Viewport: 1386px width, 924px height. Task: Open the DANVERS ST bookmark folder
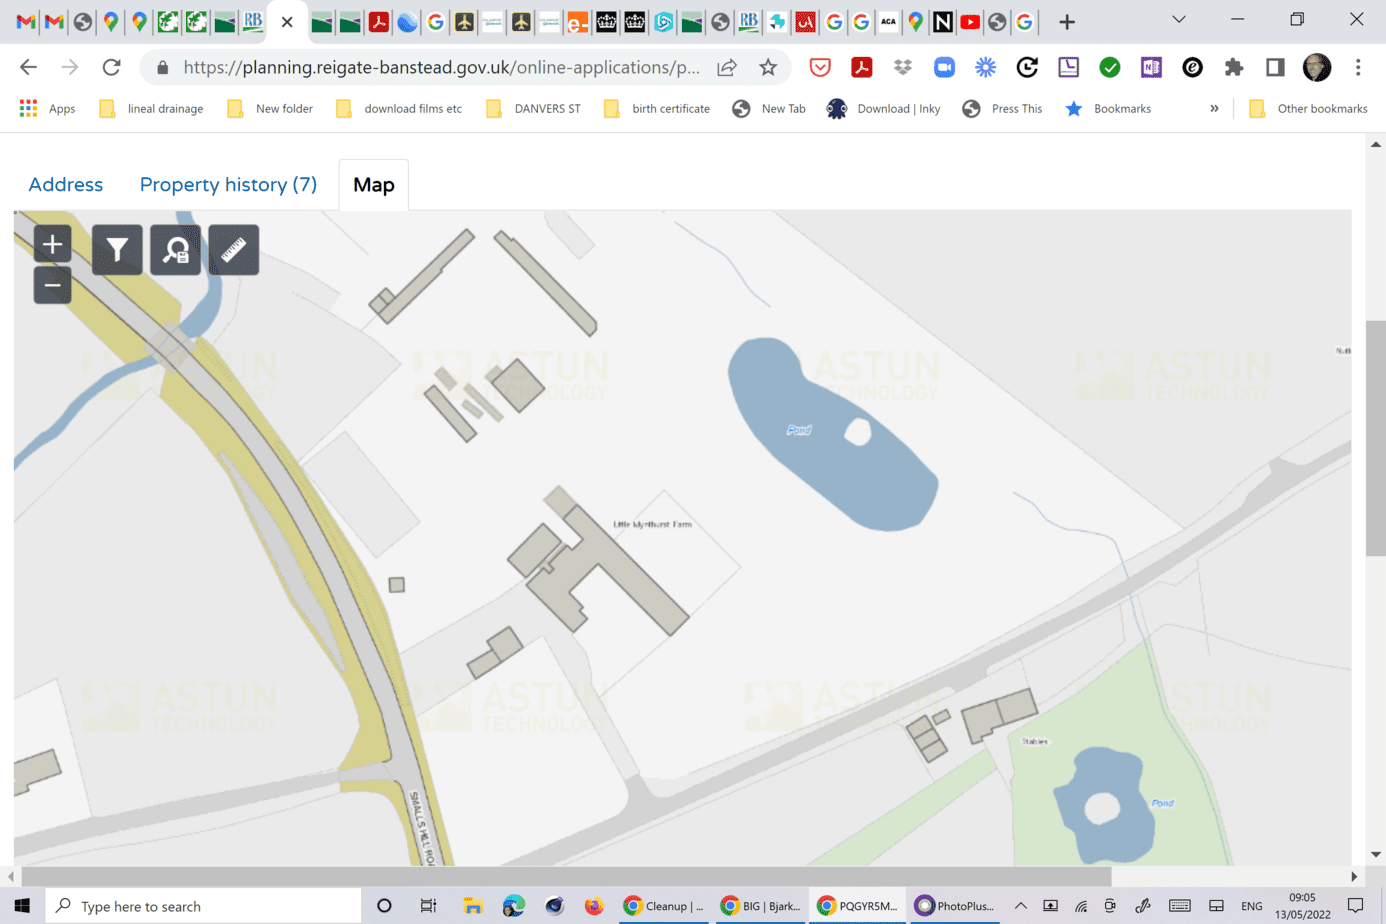pyautogui.click(x=534, y=108)
